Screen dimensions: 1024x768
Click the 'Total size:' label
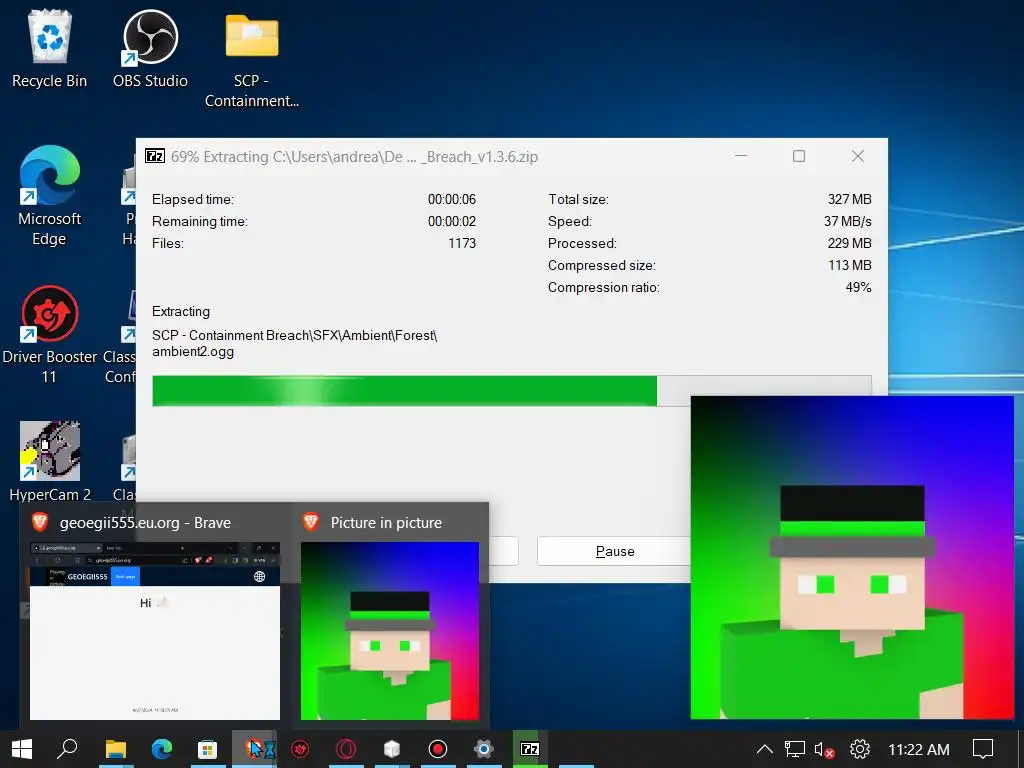[x=578, y=199]
